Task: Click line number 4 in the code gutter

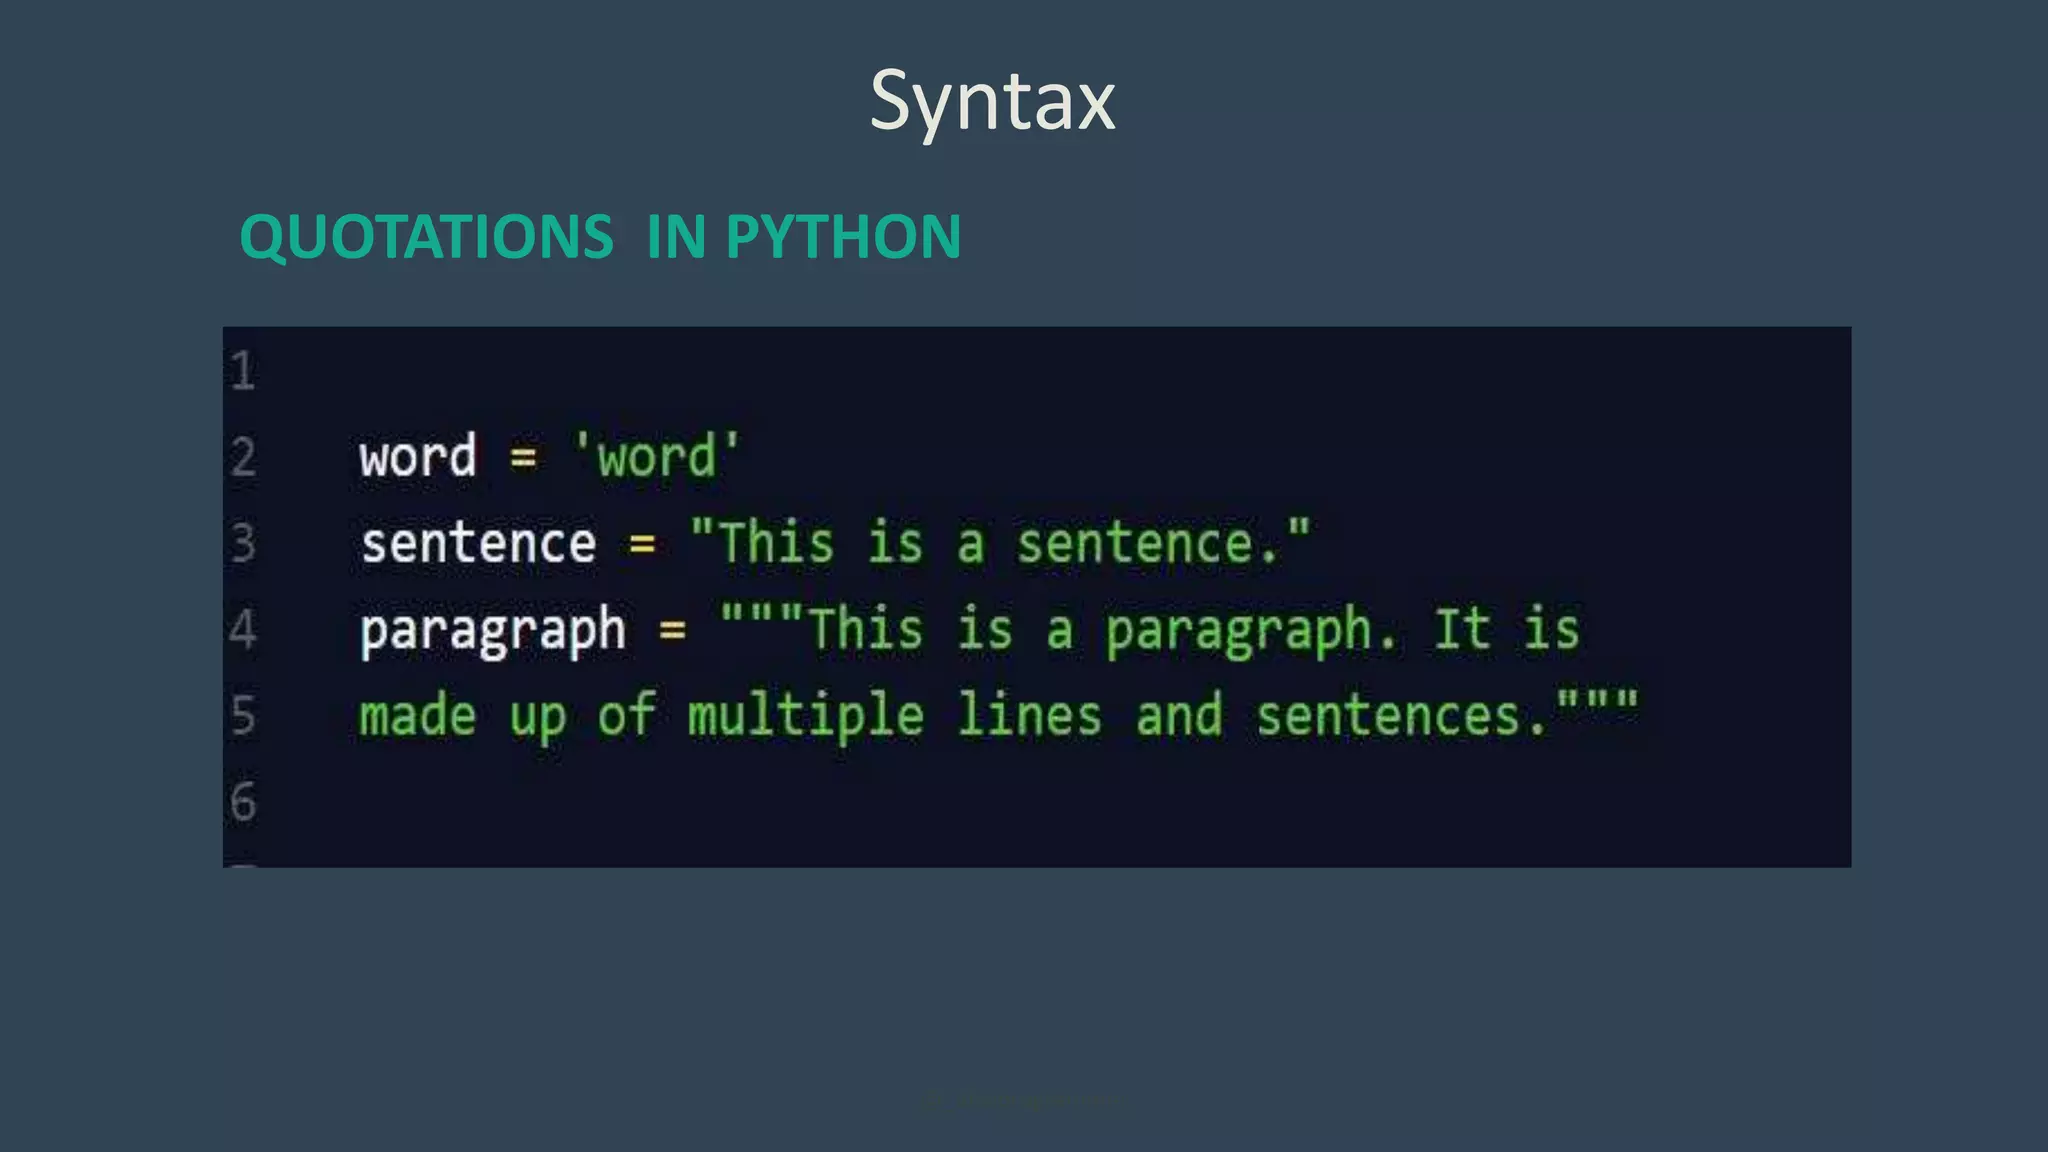Action: 243,629
